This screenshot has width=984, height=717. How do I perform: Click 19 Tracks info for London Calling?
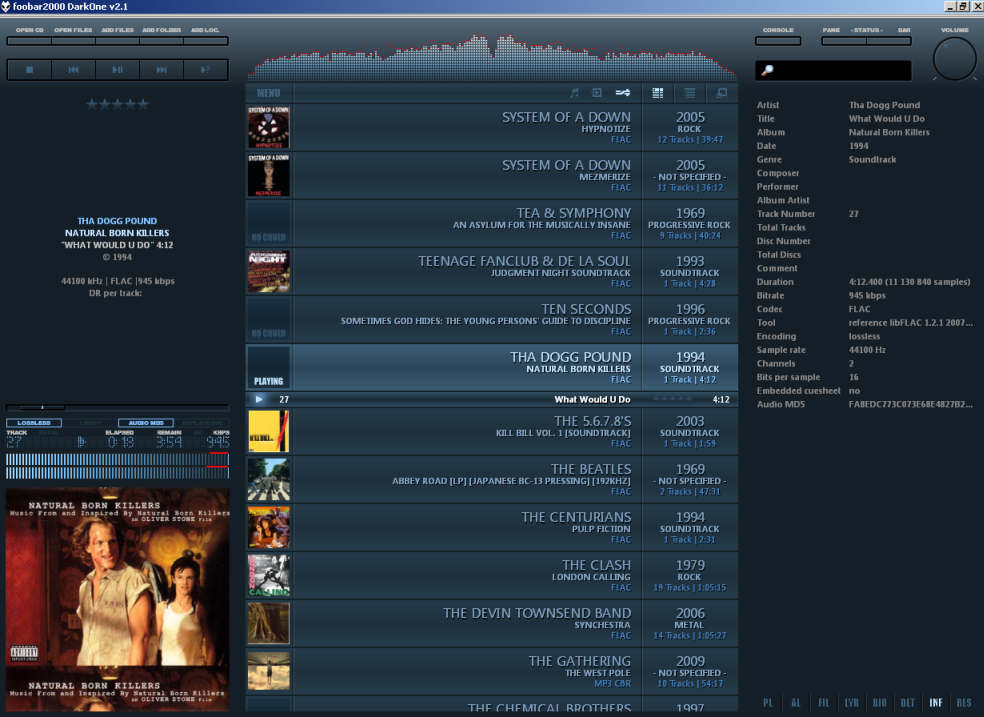[x=690, y=588]
